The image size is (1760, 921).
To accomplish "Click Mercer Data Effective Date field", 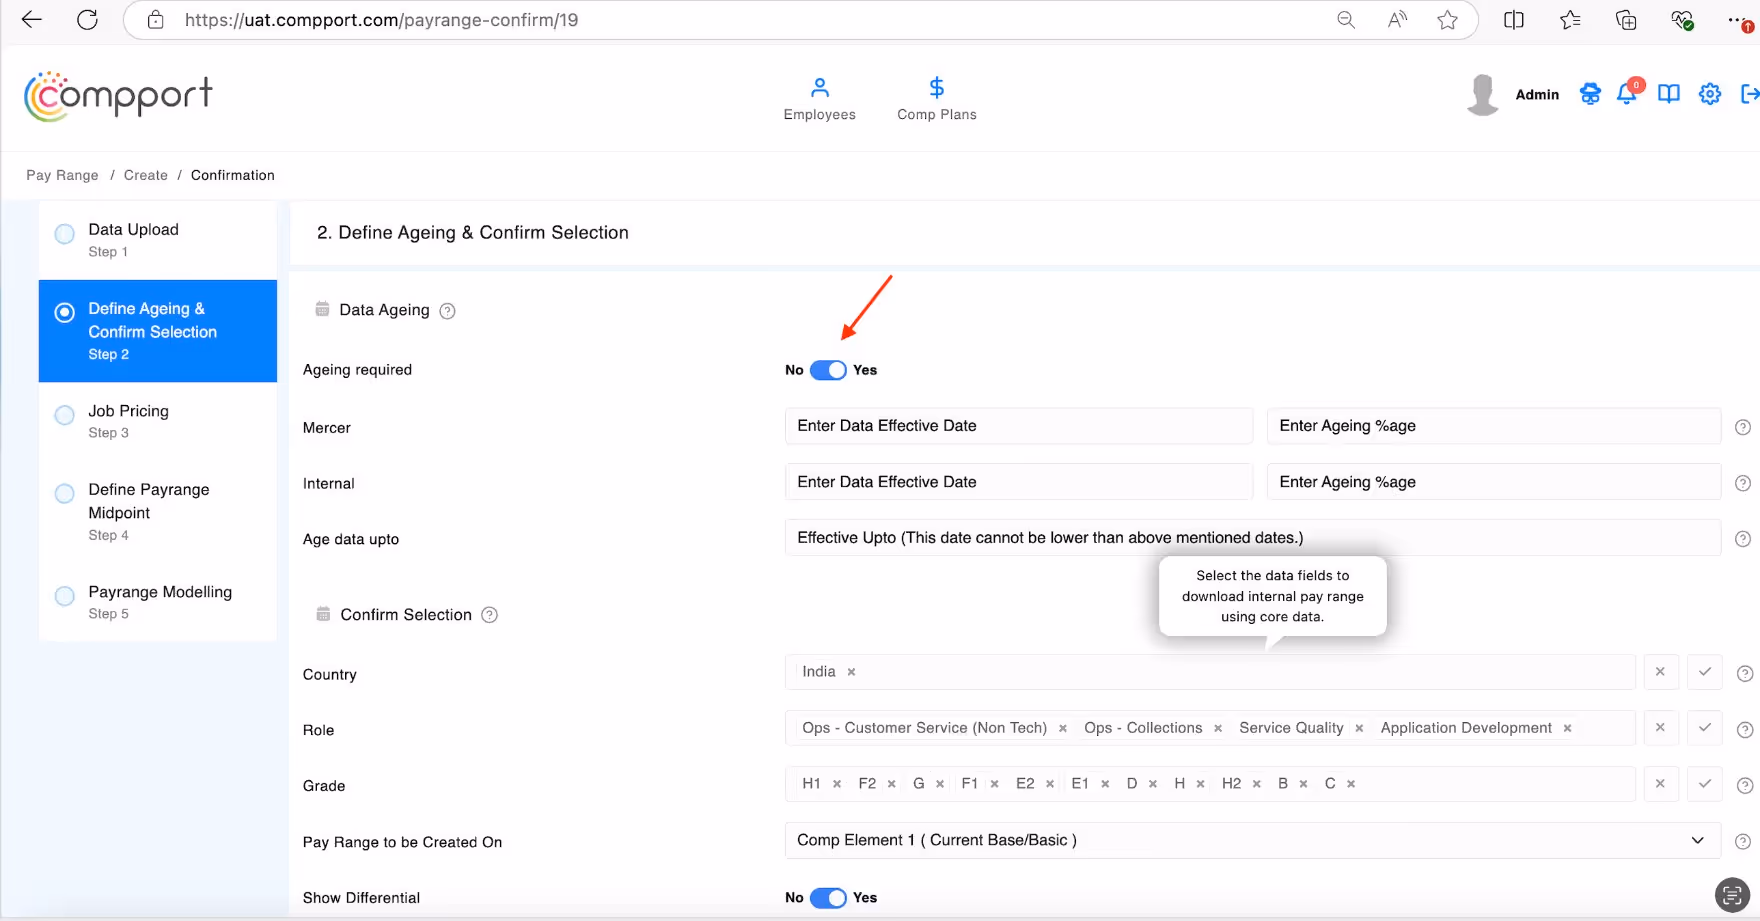I will point(1018,426).
